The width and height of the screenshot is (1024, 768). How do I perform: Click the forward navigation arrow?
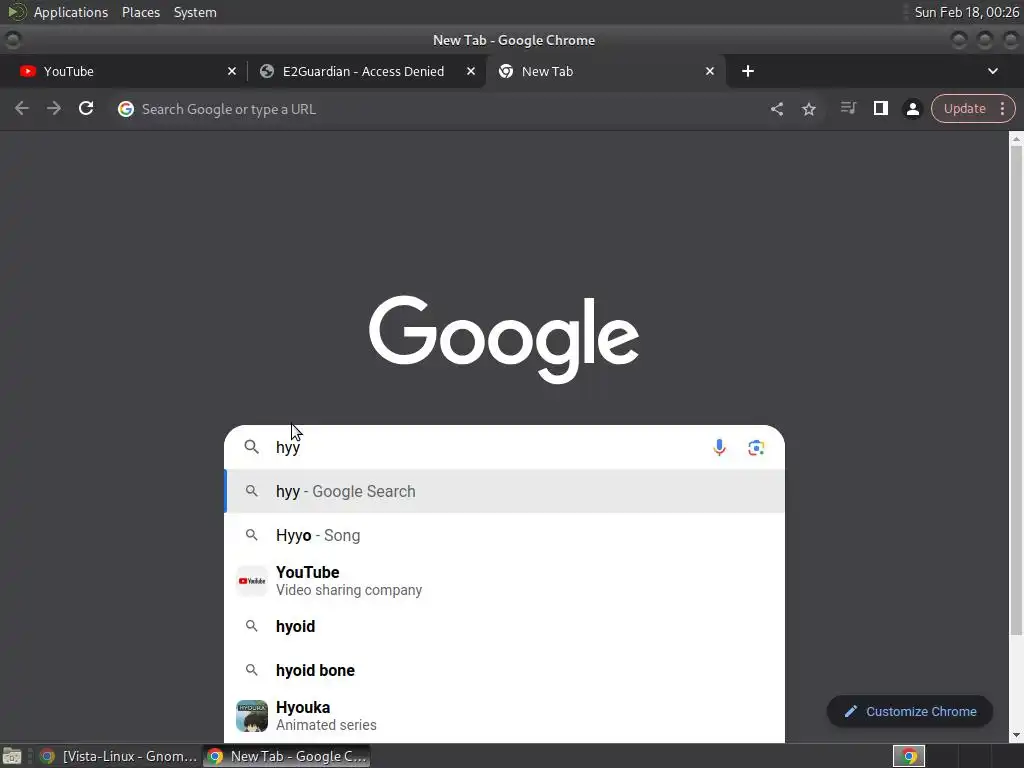[x=54, y=108]
